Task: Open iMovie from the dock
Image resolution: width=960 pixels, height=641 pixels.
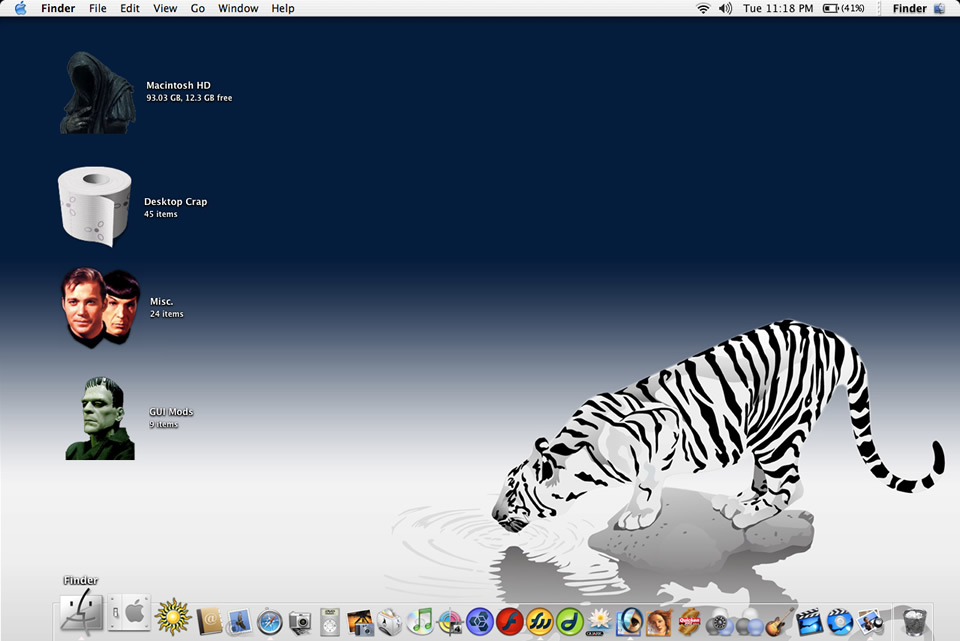Action: point(810,622)
